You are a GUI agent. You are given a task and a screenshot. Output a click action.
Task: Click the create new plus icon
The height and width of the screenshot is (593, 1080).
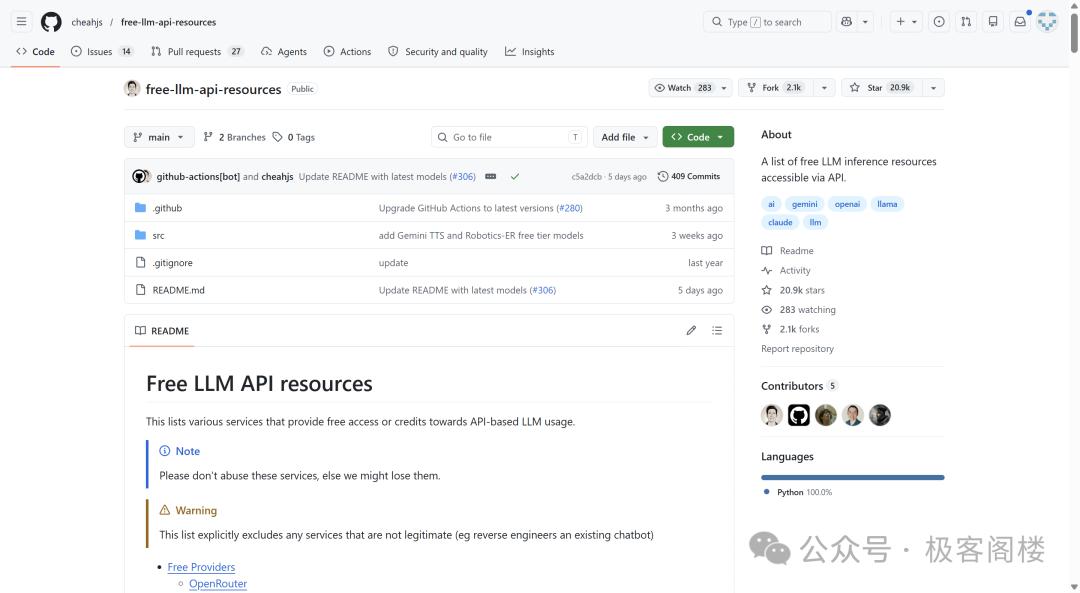[900, 22]
